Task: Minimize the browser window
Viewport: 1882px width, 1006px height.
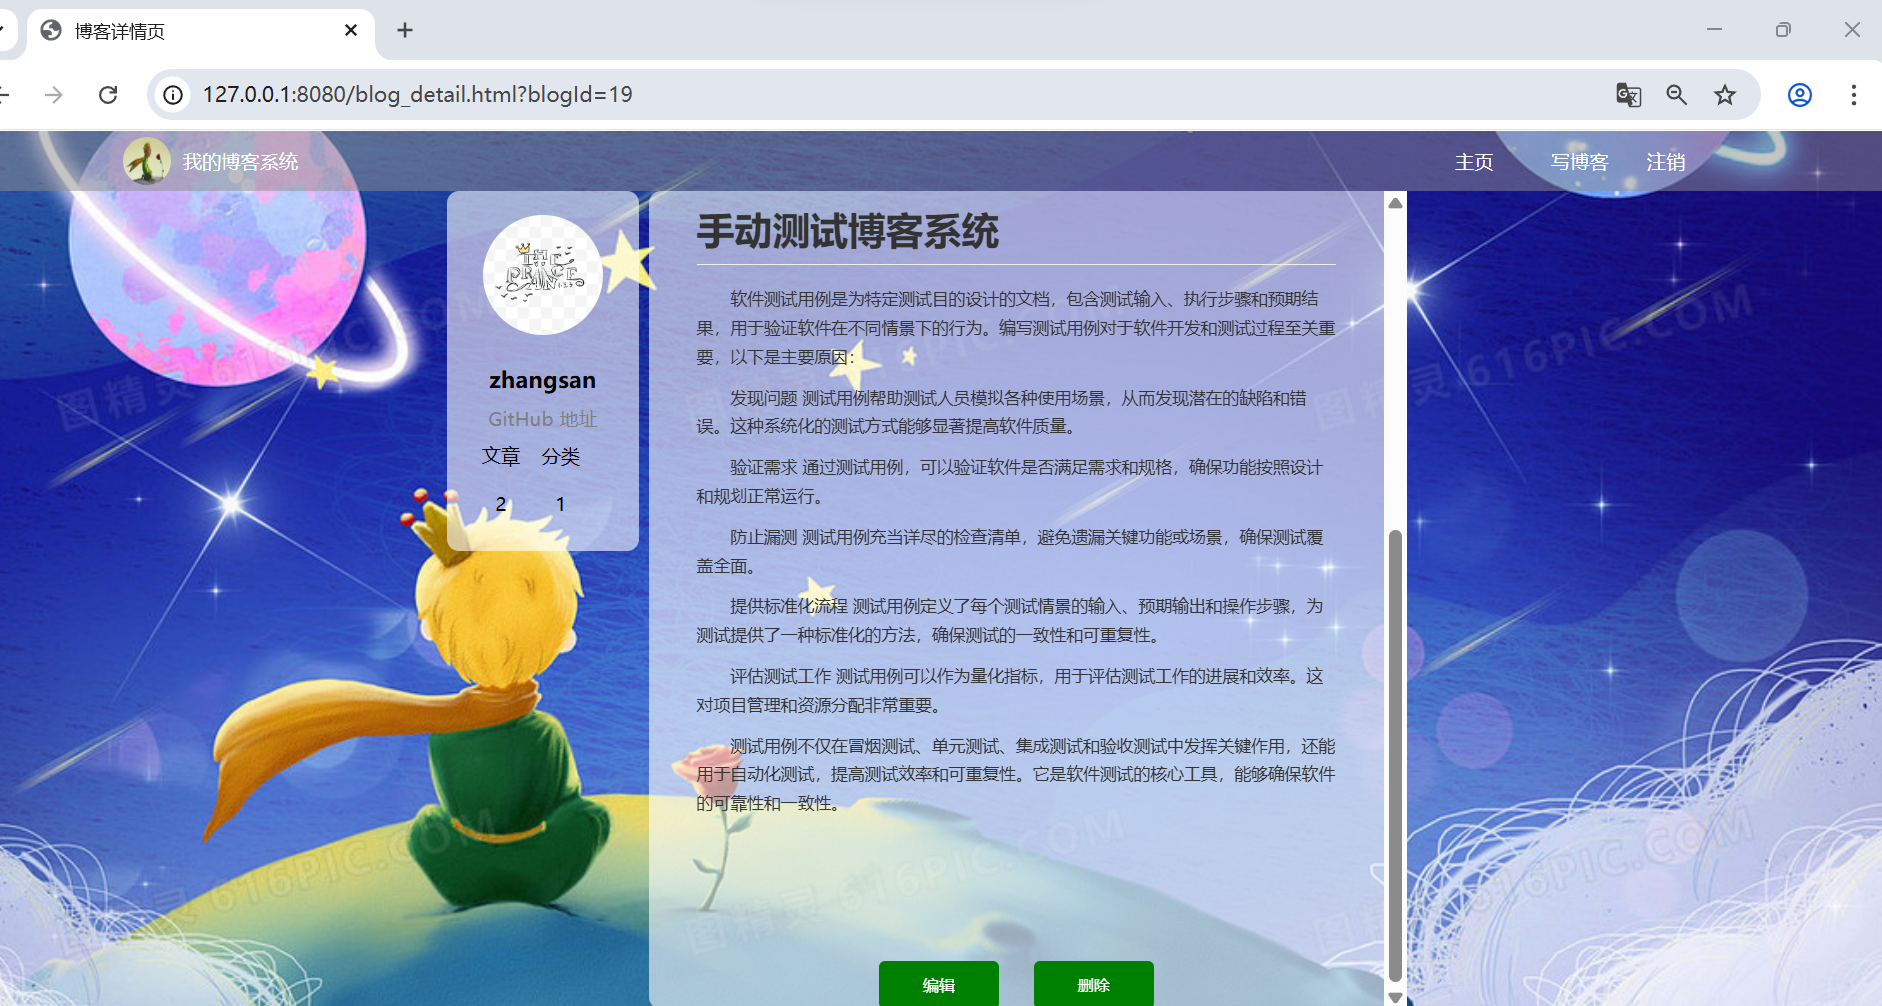Action: pos(1714,30)
